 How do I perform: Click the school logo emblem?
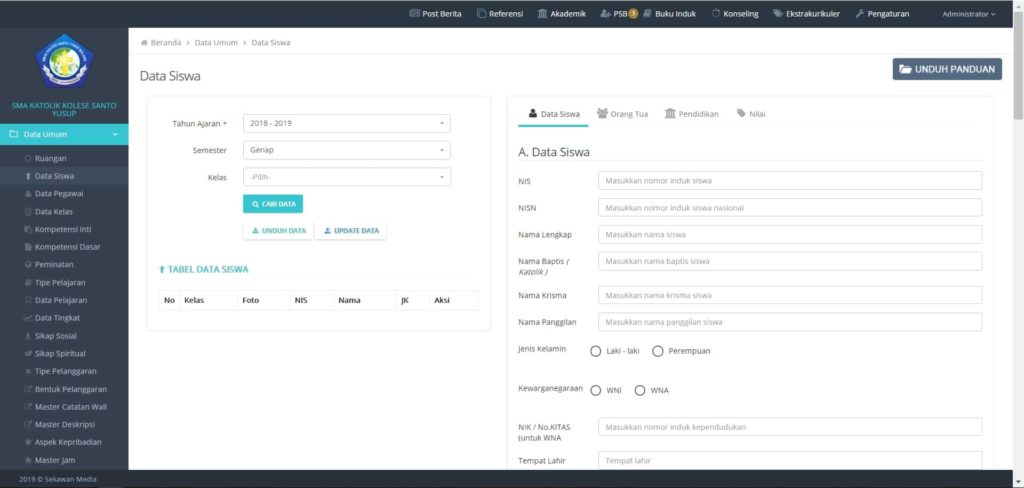click(x=64, y=61)
